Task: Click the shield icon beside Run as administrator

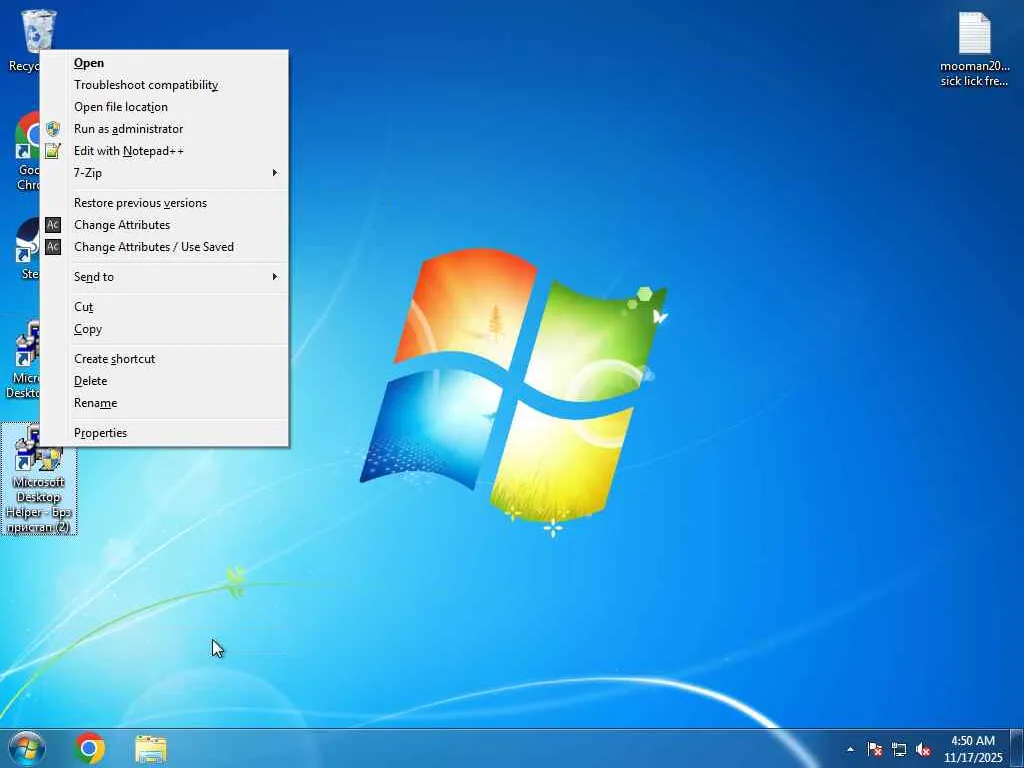Action: tap(53, 129)
